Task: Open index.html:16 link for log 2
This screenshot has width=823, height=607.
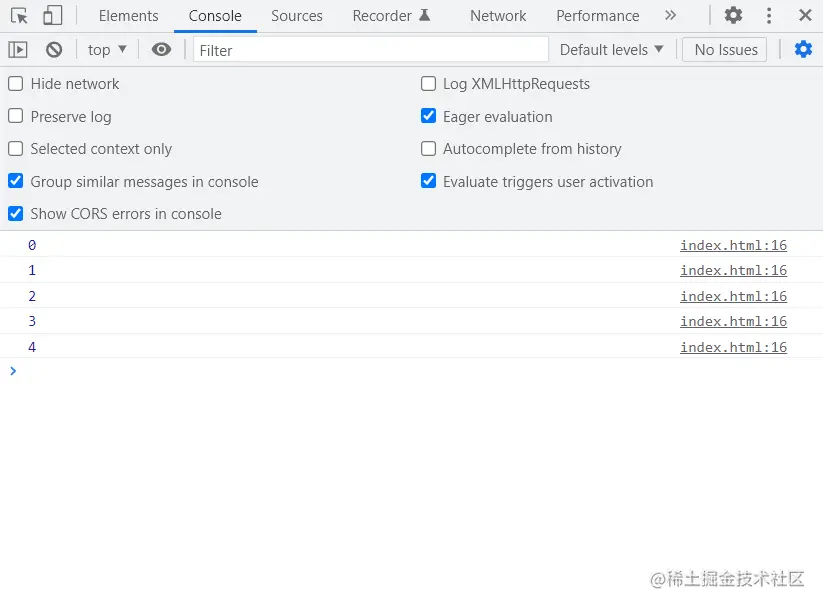Action: [x=733, y=296]
